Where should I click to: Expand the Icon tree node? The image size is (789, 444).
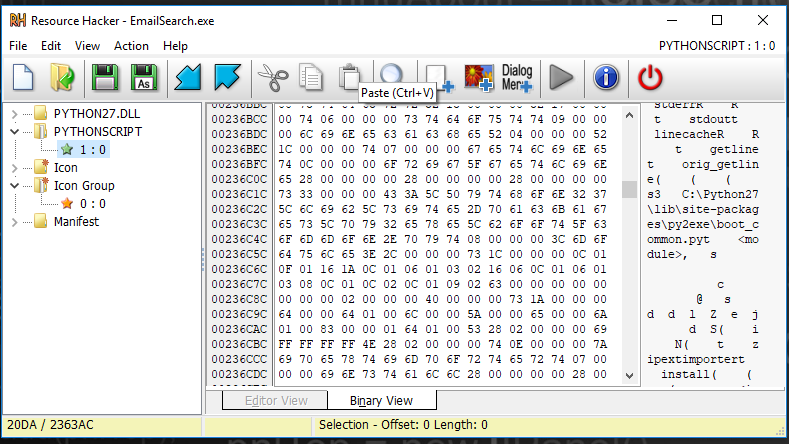pos(15,168)
